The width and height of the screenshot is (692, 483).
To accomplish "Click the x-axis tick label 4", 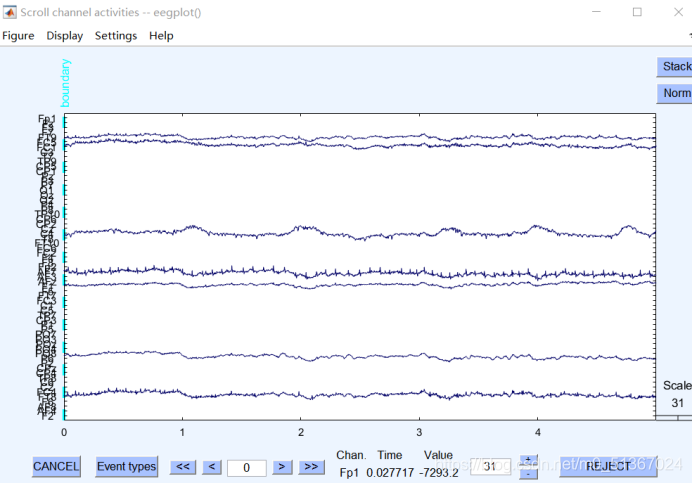I will (x=538, y=433).
